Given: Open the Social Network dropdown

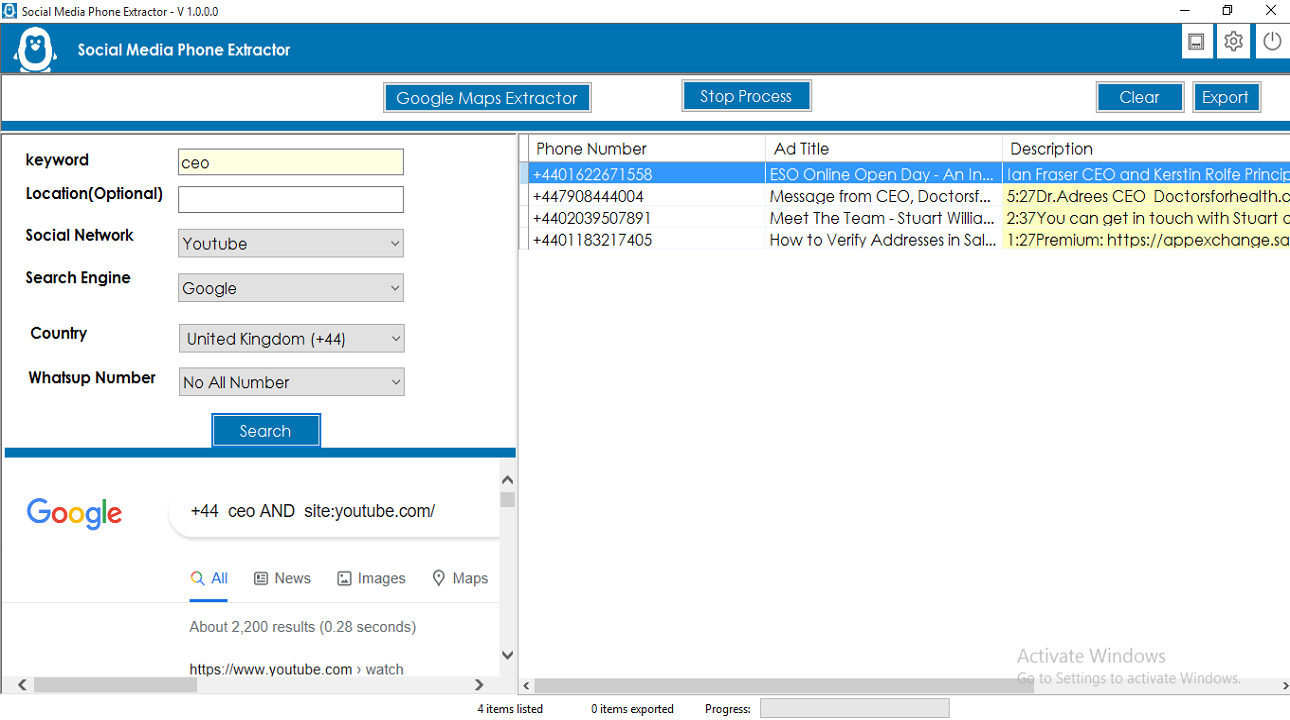Looking at the screenshot, I should [290, 243].
